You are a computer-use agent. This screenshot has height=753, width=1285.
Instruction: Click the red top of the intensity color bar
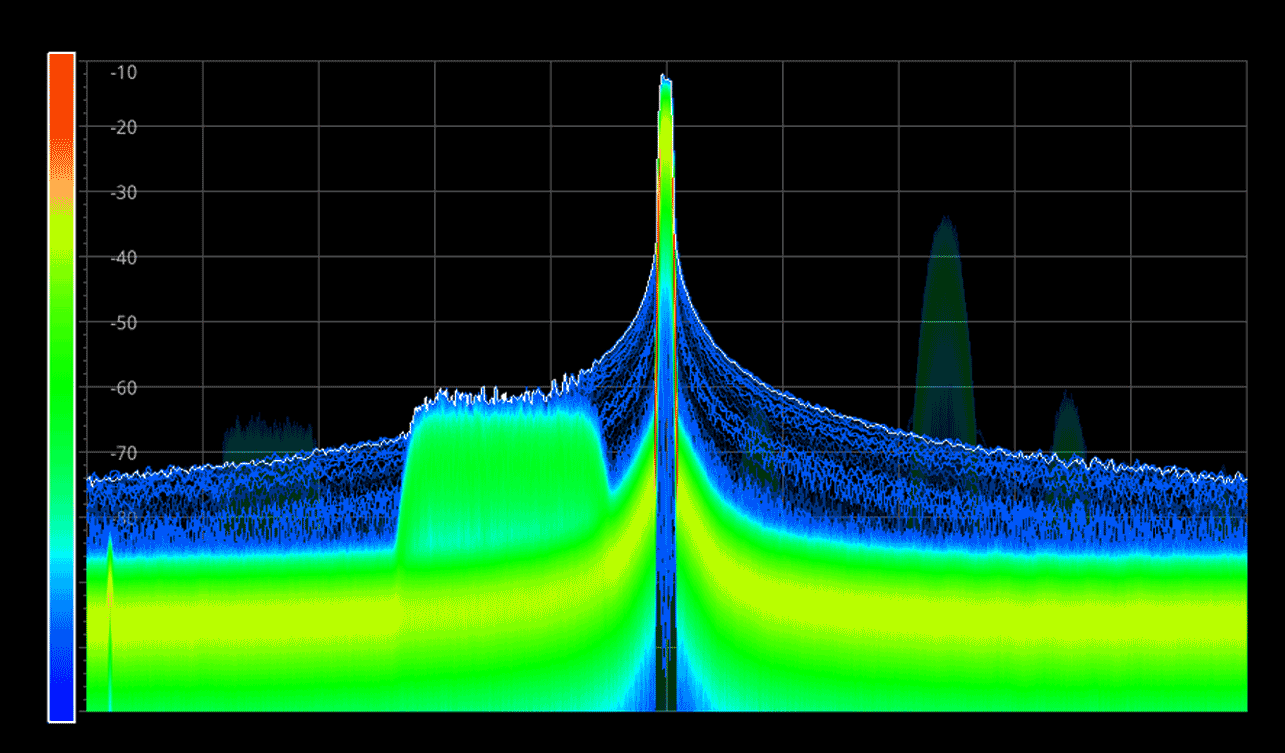pos(61,70)
